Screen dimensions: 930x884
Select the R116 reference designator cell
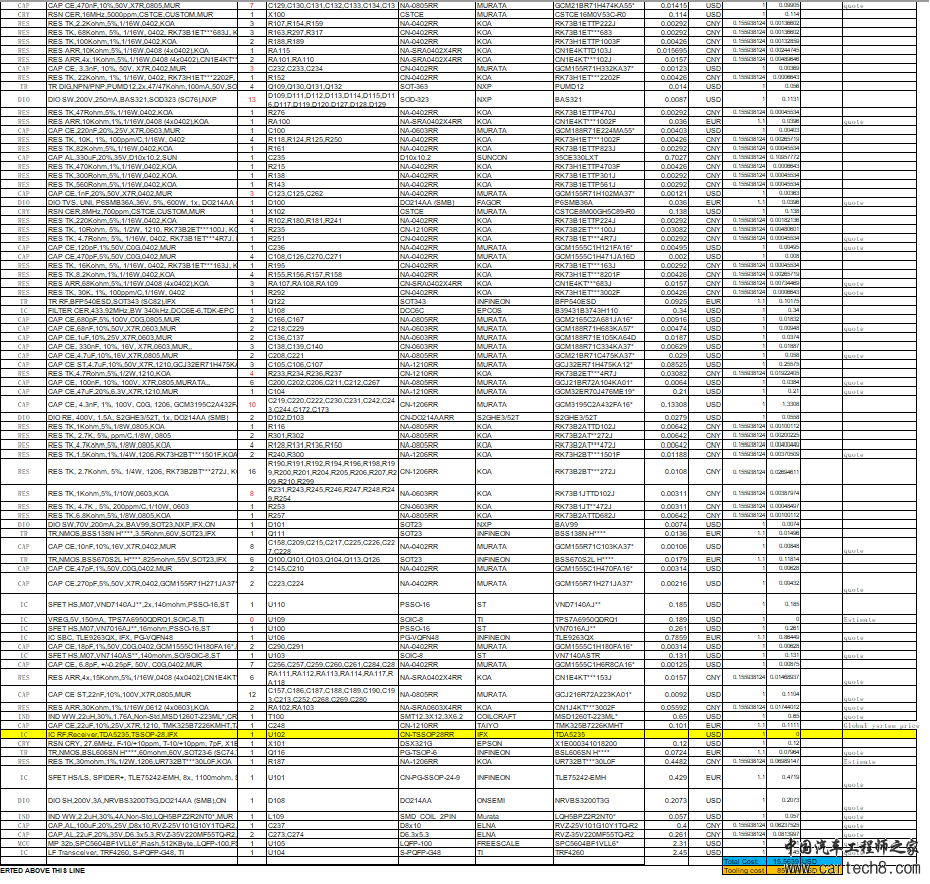click(x=332, y=427)
